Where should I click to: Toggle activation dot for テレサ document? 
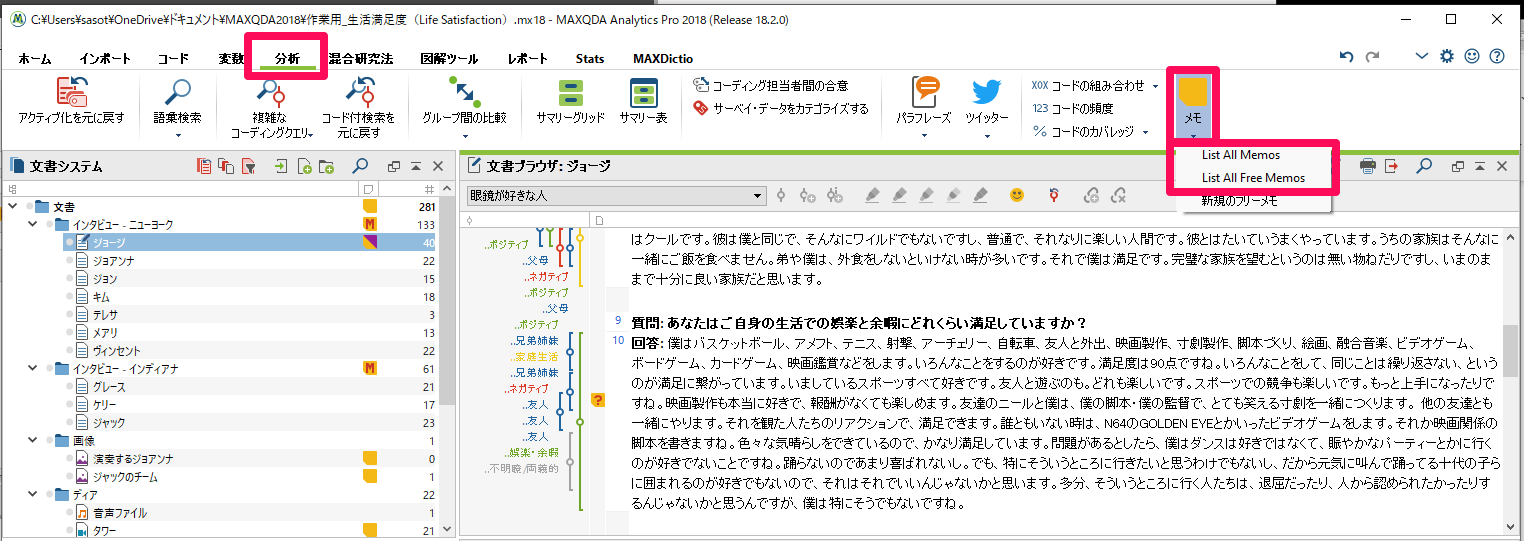(68, 315)
